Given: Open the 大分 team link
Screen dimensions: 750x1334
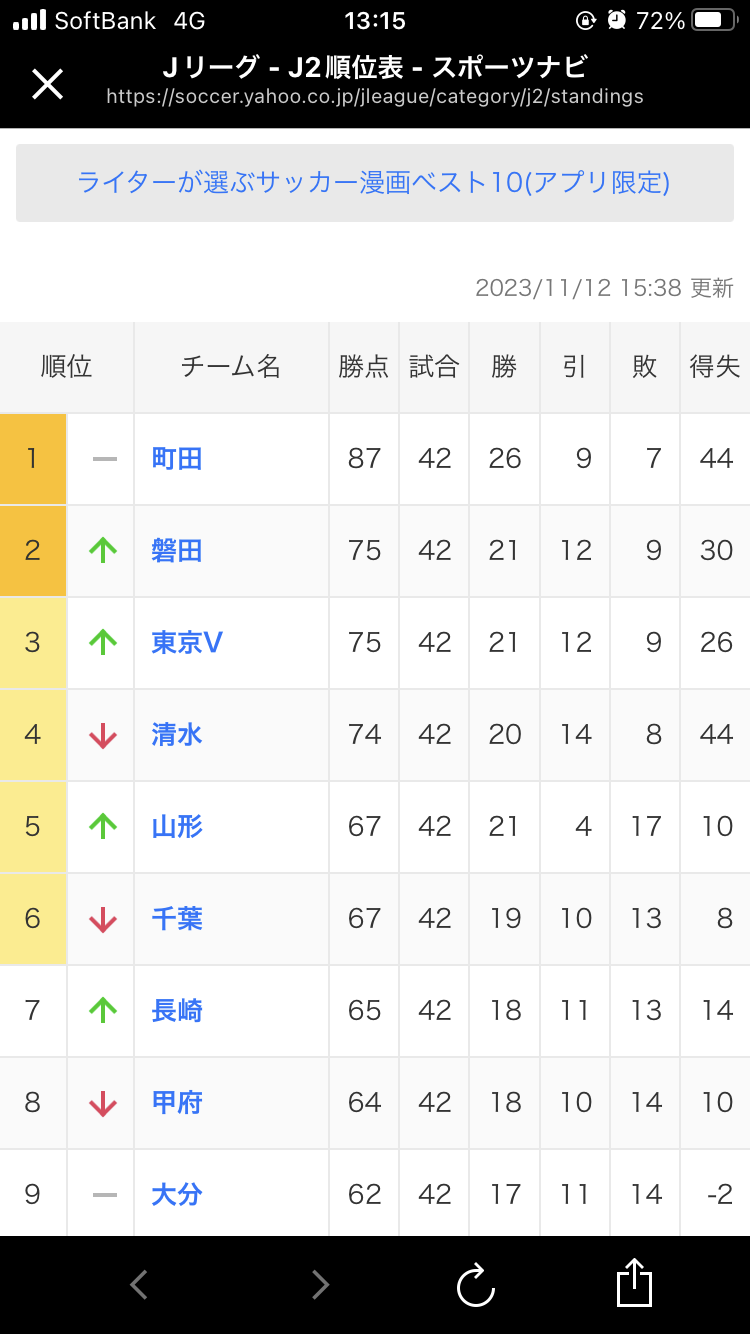Looking at the screenshot, I should 177,1195.
